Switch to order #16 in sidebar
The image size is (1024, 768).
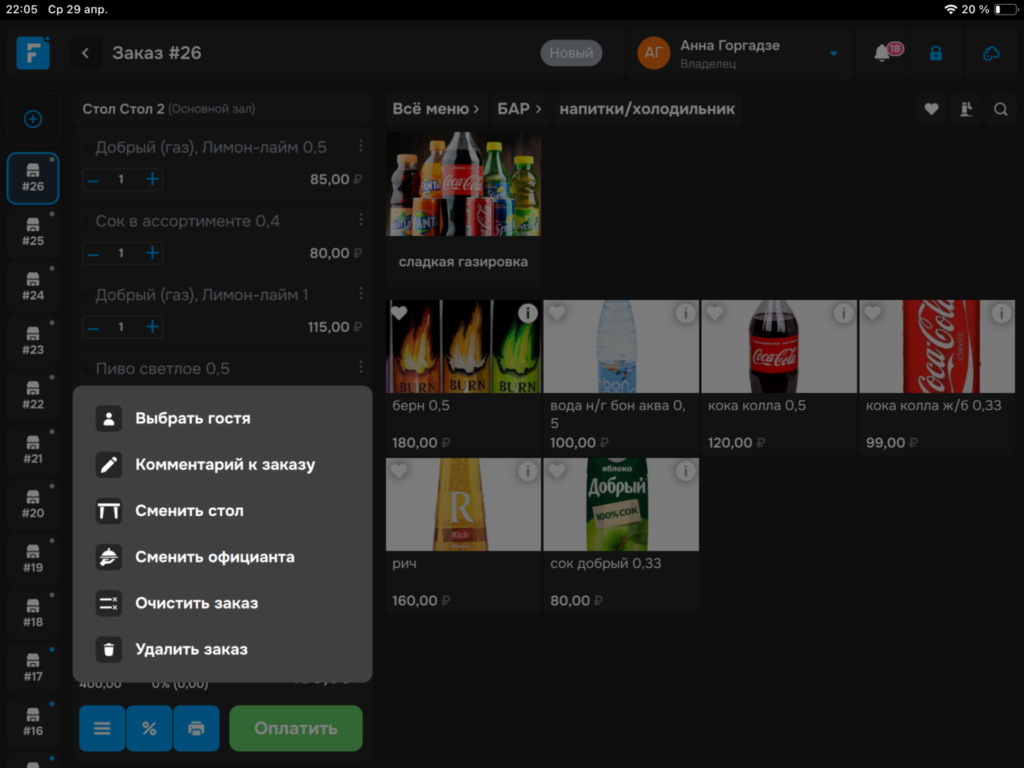pos(33,723)
